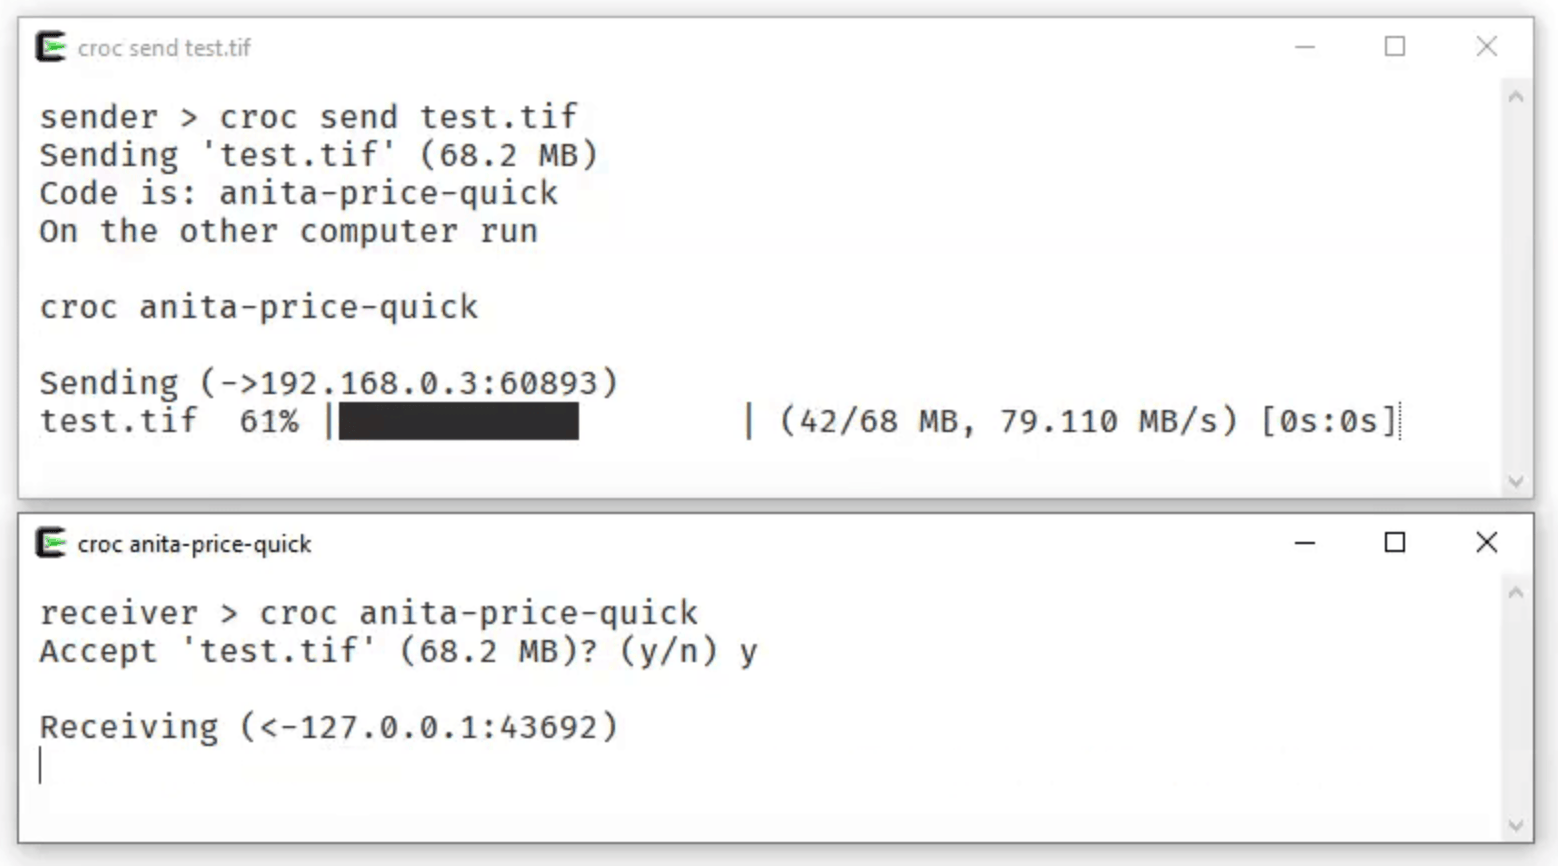The image size is (1558, 866).
Task: Click the receiver window scrollbar up arrow
Action: (1516, 593)
